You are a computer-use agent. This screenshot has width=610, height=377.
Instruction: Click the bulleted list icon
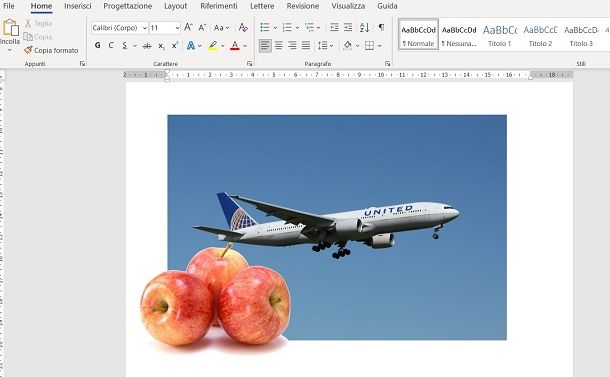(x=265, y=27)
